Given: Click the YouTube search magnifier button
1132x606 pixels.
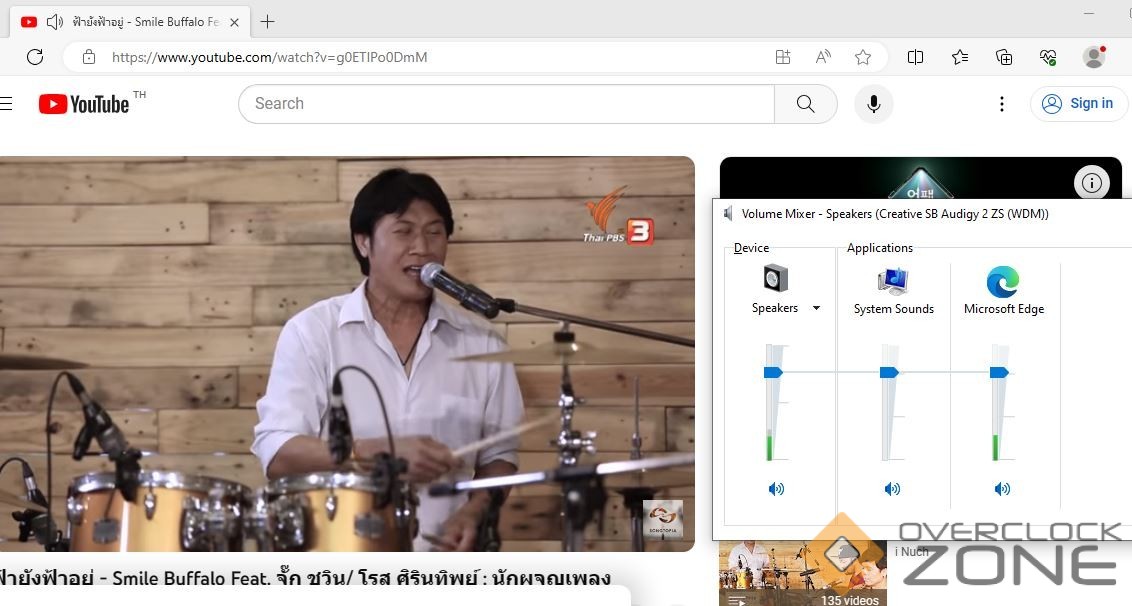Looking at the screenshot, I should pyautogui.click(x=806, y=104).
